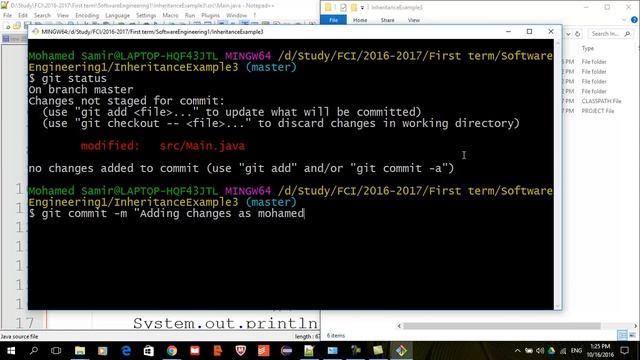Open Windows Start menu

point(11,351)
